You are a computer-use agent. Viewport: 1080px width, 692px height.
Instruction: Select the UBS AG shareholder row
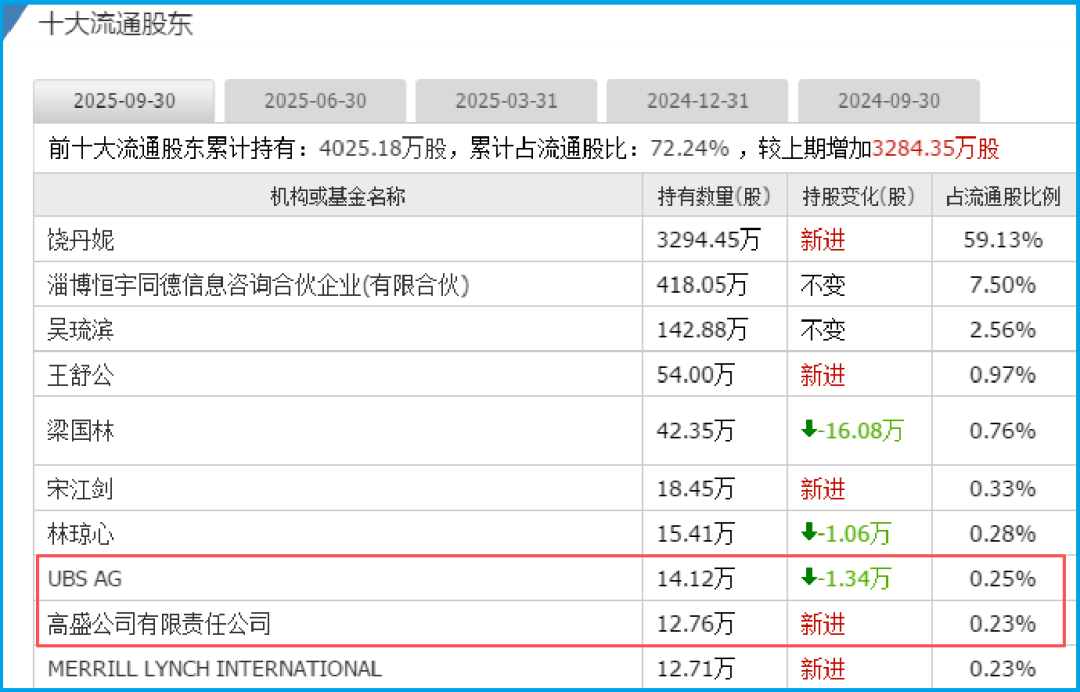85,578
